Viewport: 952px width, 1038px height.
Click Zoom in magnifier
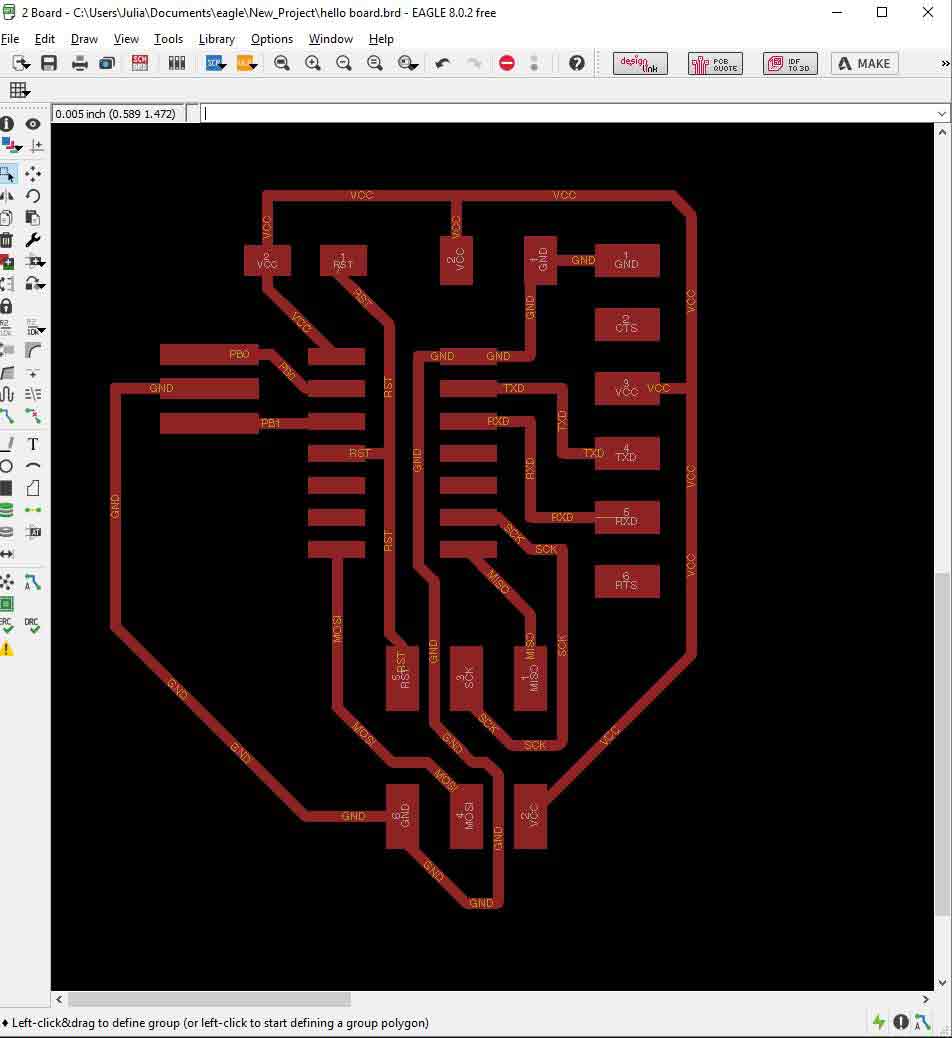[x=312, y=64]
